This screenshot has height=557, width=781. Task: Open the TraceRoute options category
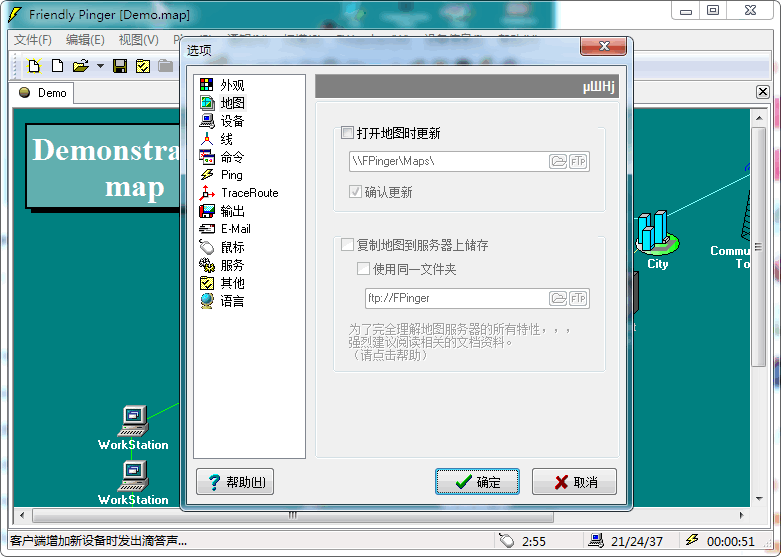pos(239,193)
